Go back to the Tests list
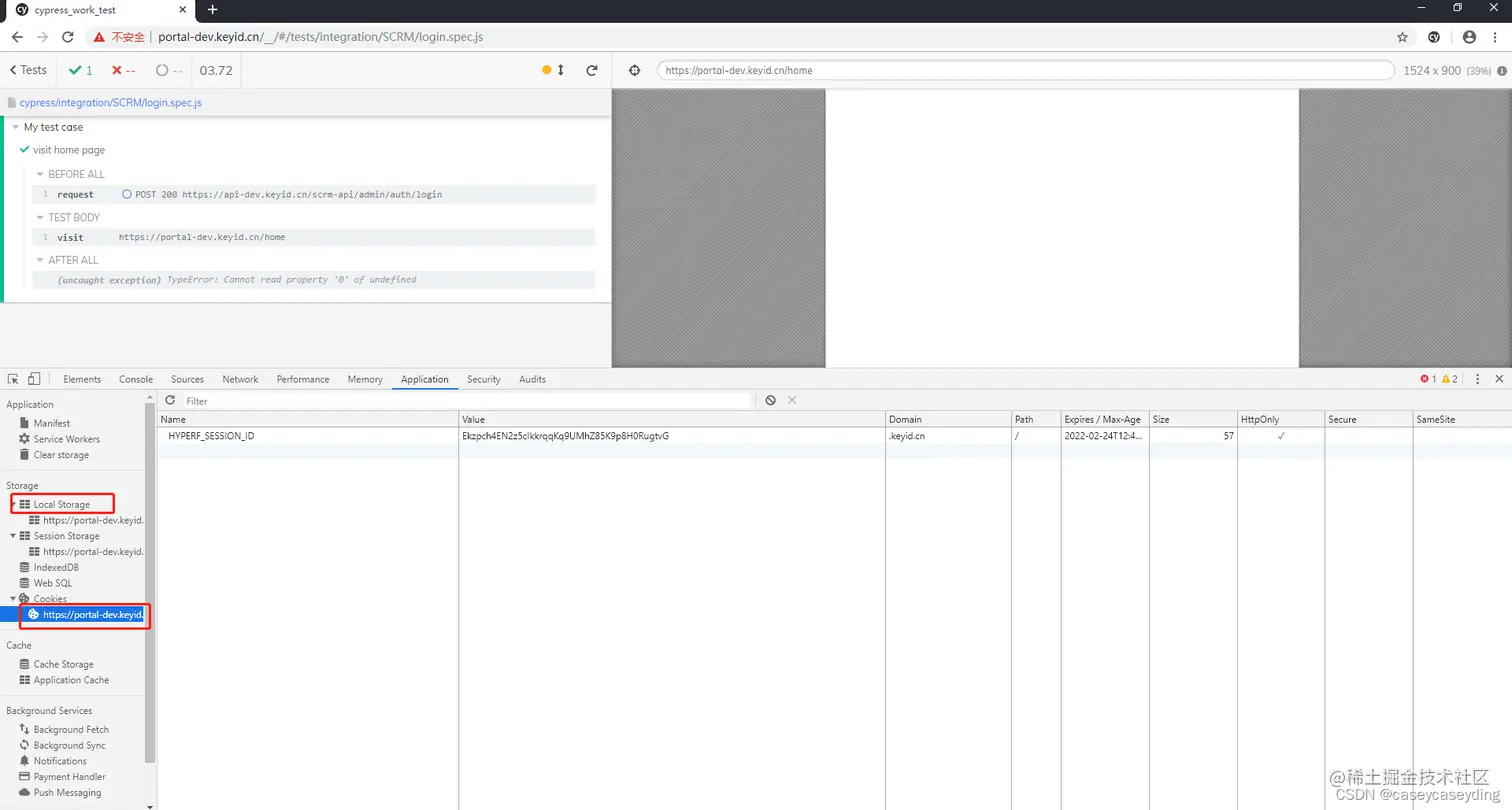1512x810 pixels. 28,70
